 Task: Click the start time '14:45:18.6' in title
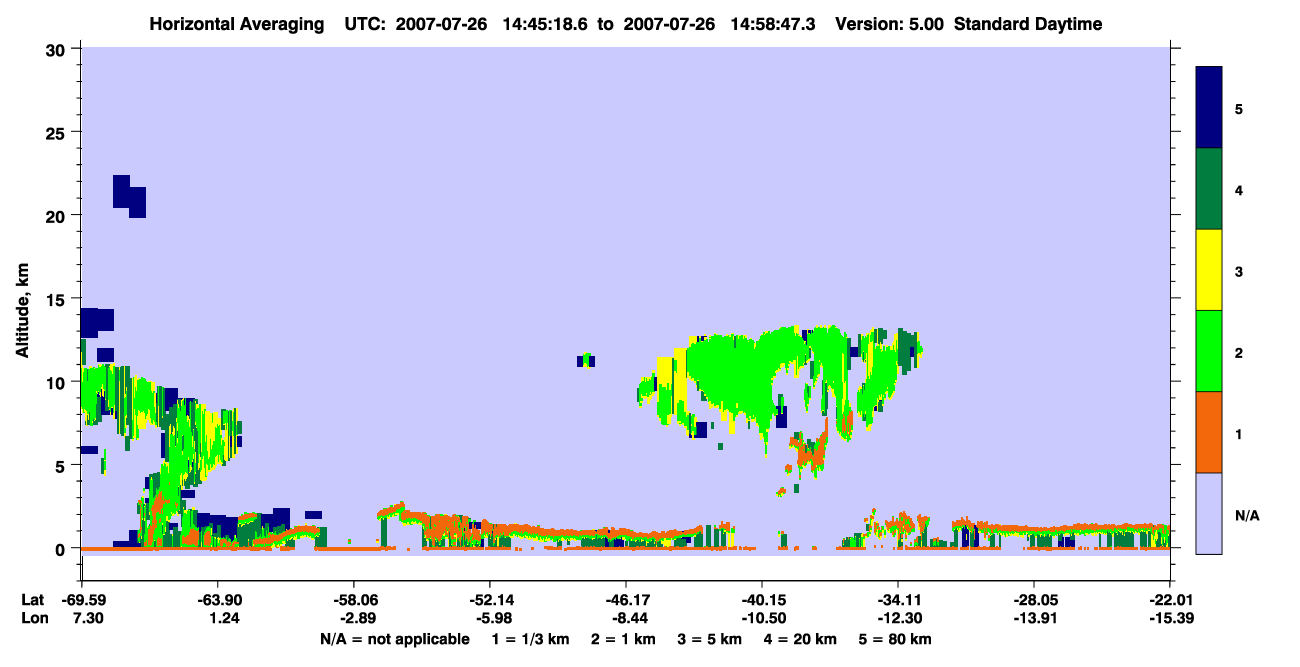pos(546,24)
